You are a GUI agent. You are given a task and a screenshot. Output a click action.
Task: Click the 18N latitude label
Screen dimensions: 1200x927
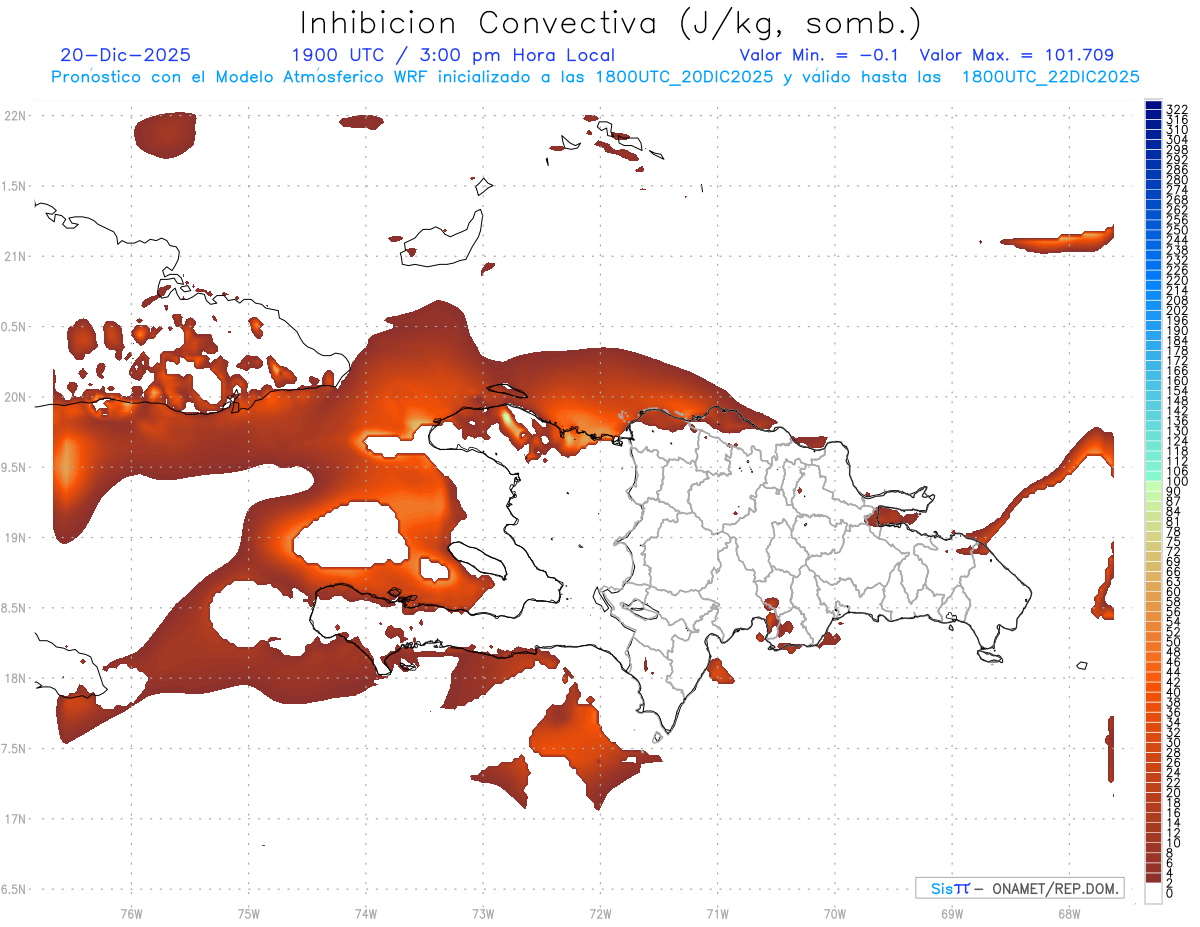click(x=15, y=678)
